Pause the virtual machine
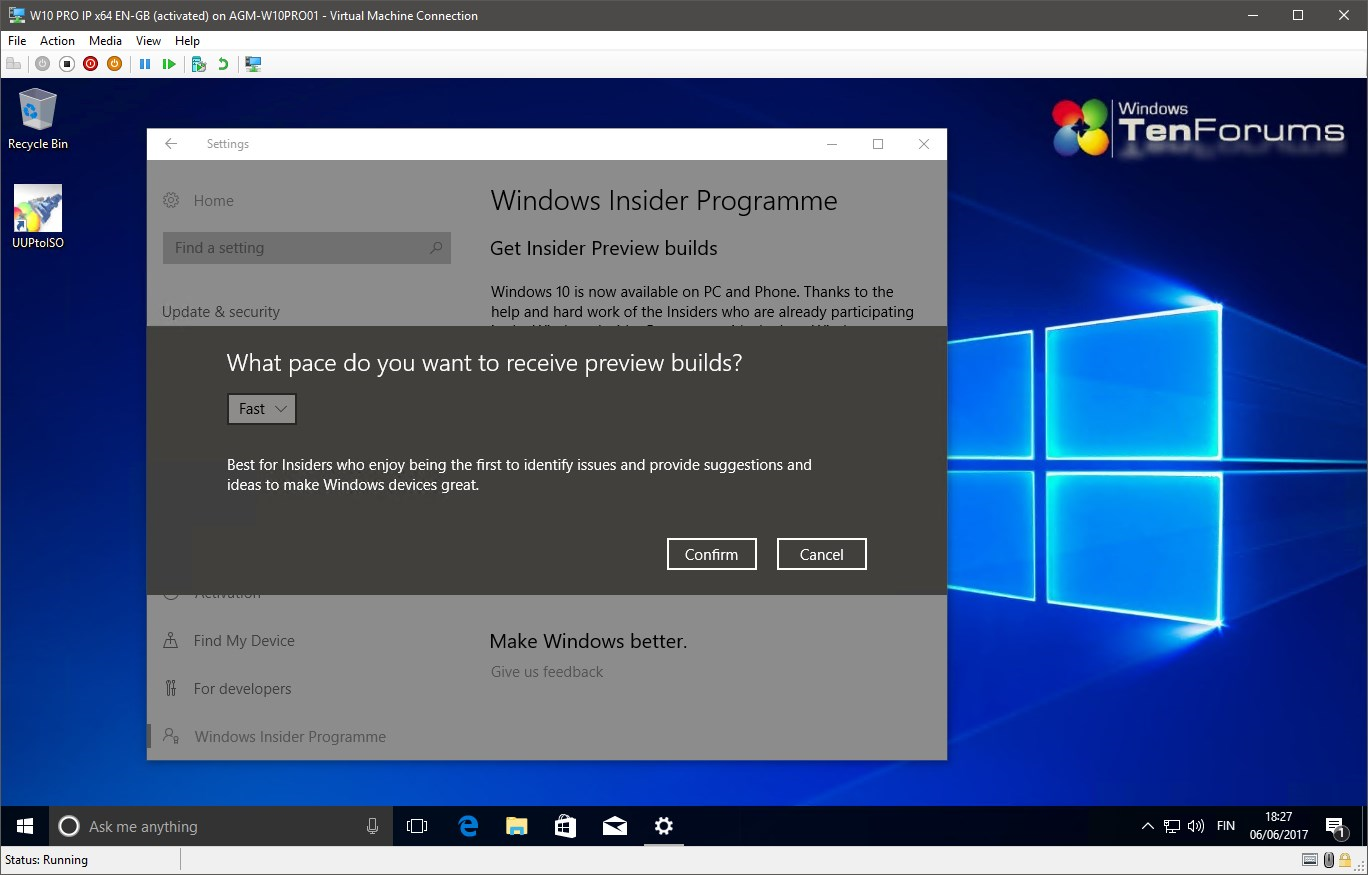The width and height of the screenshot is (1368, 875). [145, 64]
